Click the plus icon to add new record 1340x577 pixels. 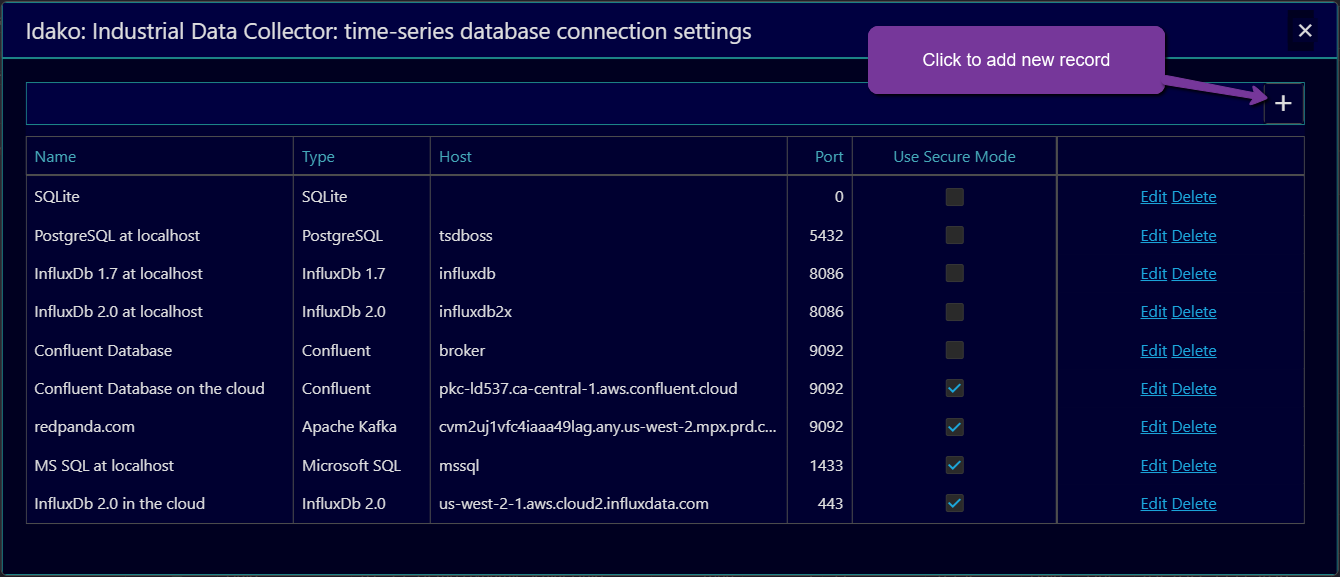click(1284, 104)
